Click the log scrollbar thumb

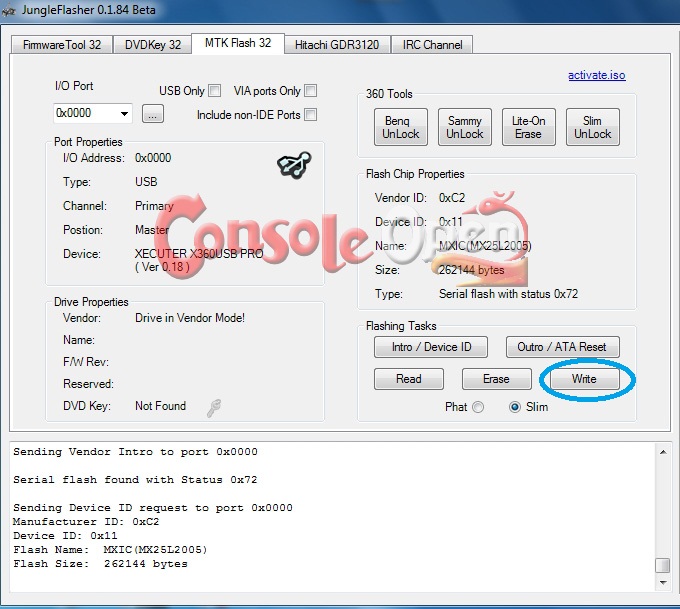point(663,565)
